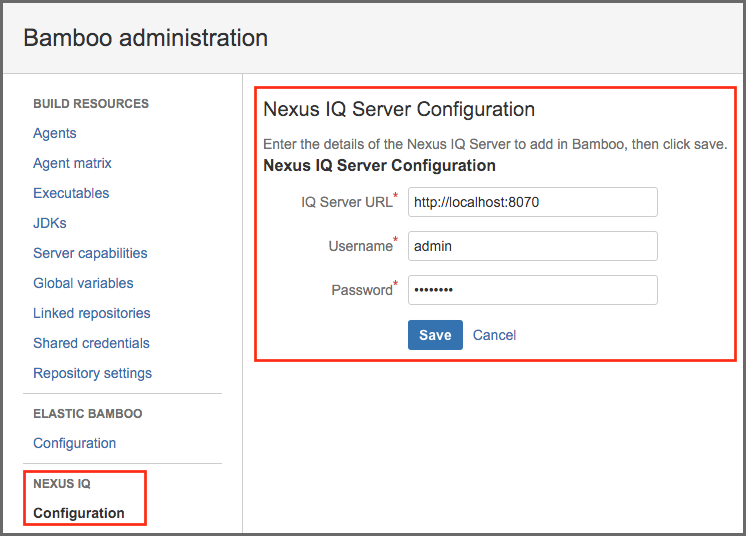Navigate to Global variables
Viewport: 746px width, 536px height.
pyautogui.click(x=83, y=283)
